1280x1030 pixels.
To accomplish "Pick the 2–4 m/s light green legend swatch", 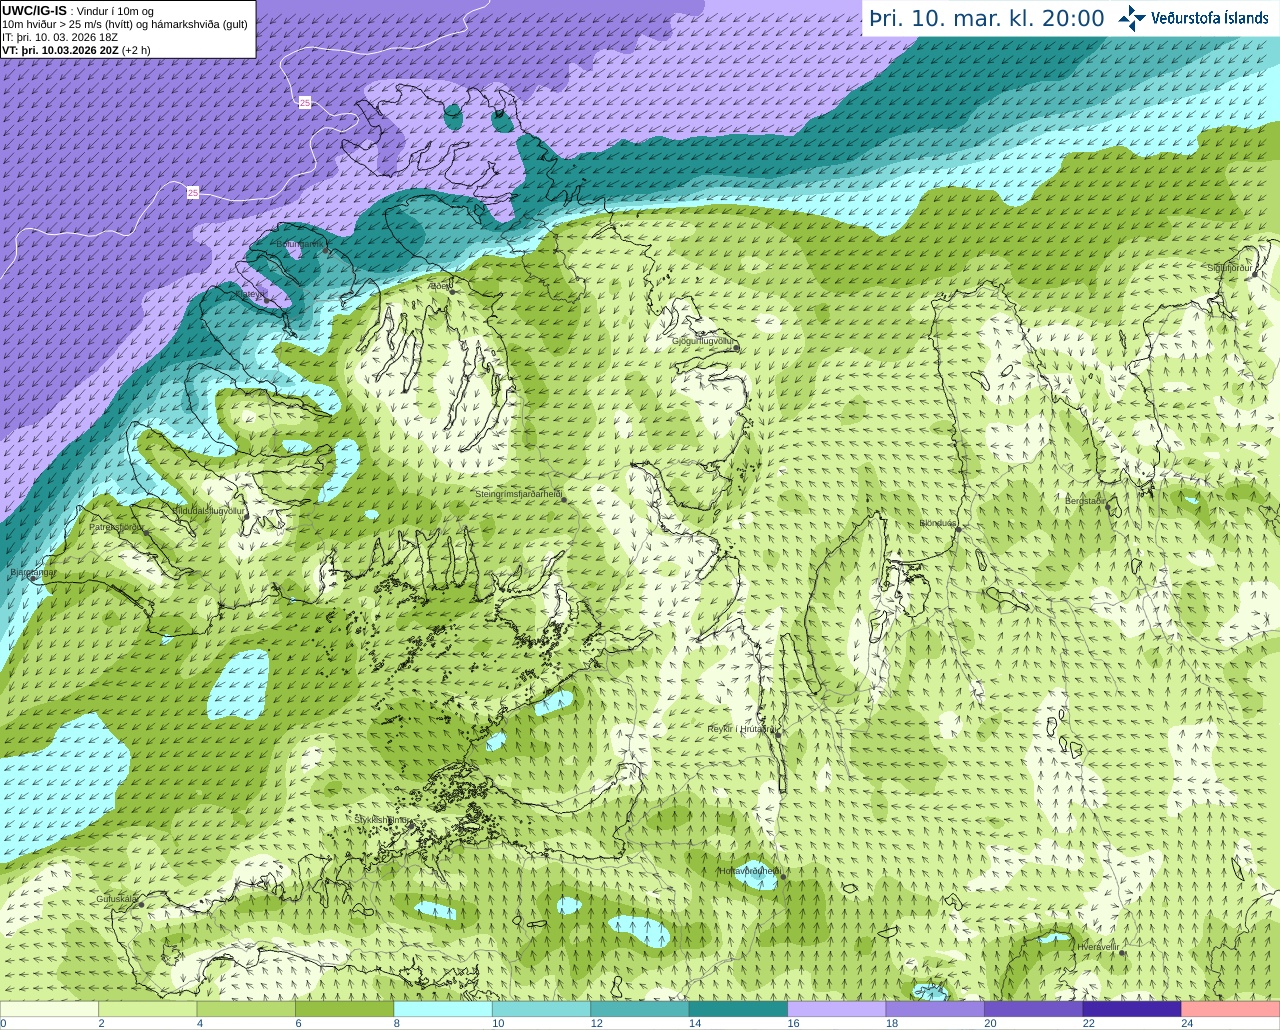I will point(148,1009).
